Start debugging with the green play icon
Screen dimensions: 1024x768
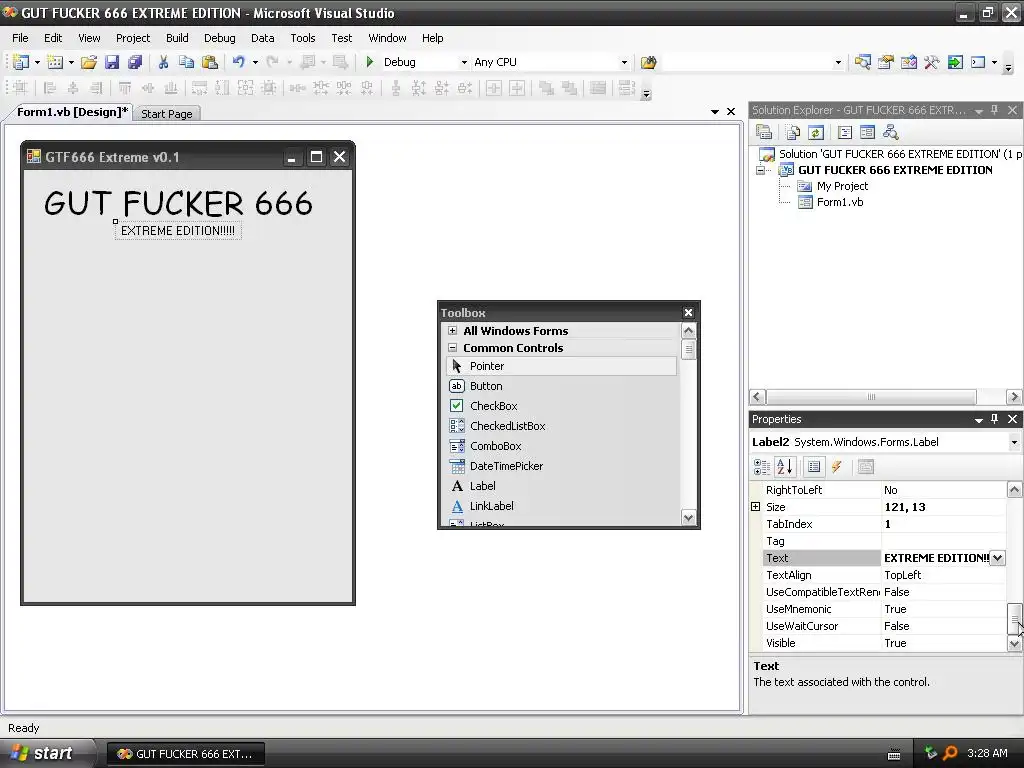pos(370,62)
